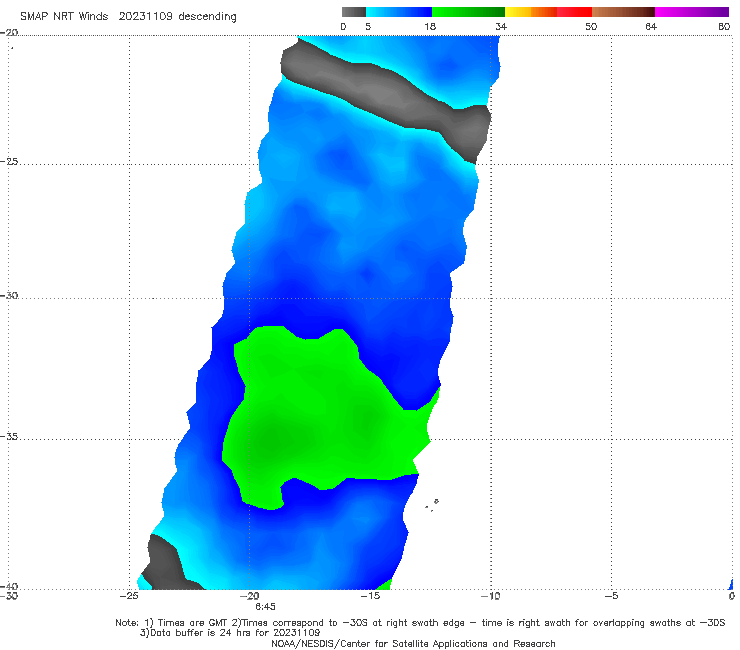This screenshot has width=740, height=650.
Task: Pick the cyan-to-blue segment of the colorbar
Action: click(x=399, y=12)
